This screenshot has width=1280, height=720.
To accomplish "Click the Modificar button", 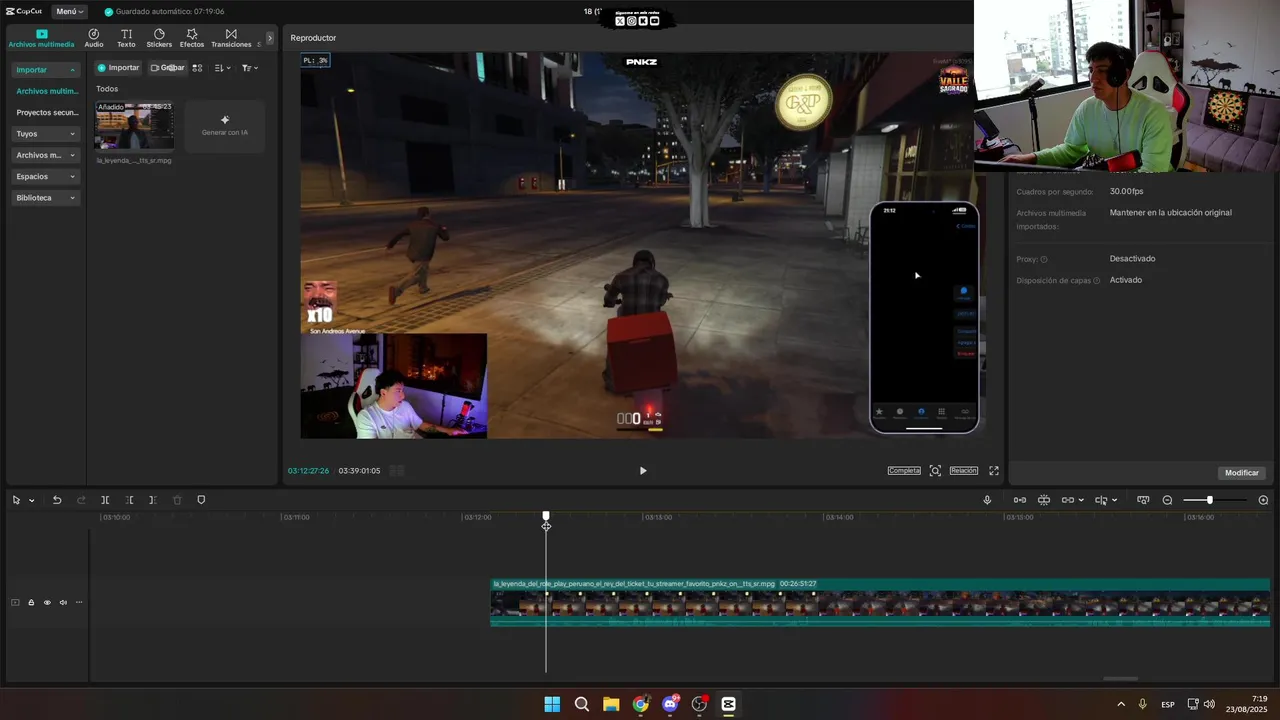I will point(1242,473).
